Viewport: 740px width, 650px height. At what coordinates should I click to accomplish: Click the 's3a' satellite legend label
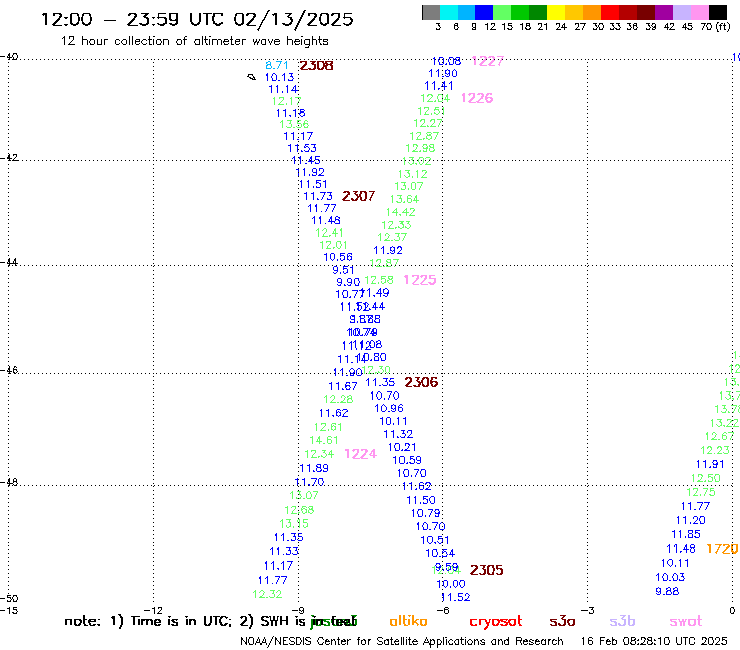562,622
